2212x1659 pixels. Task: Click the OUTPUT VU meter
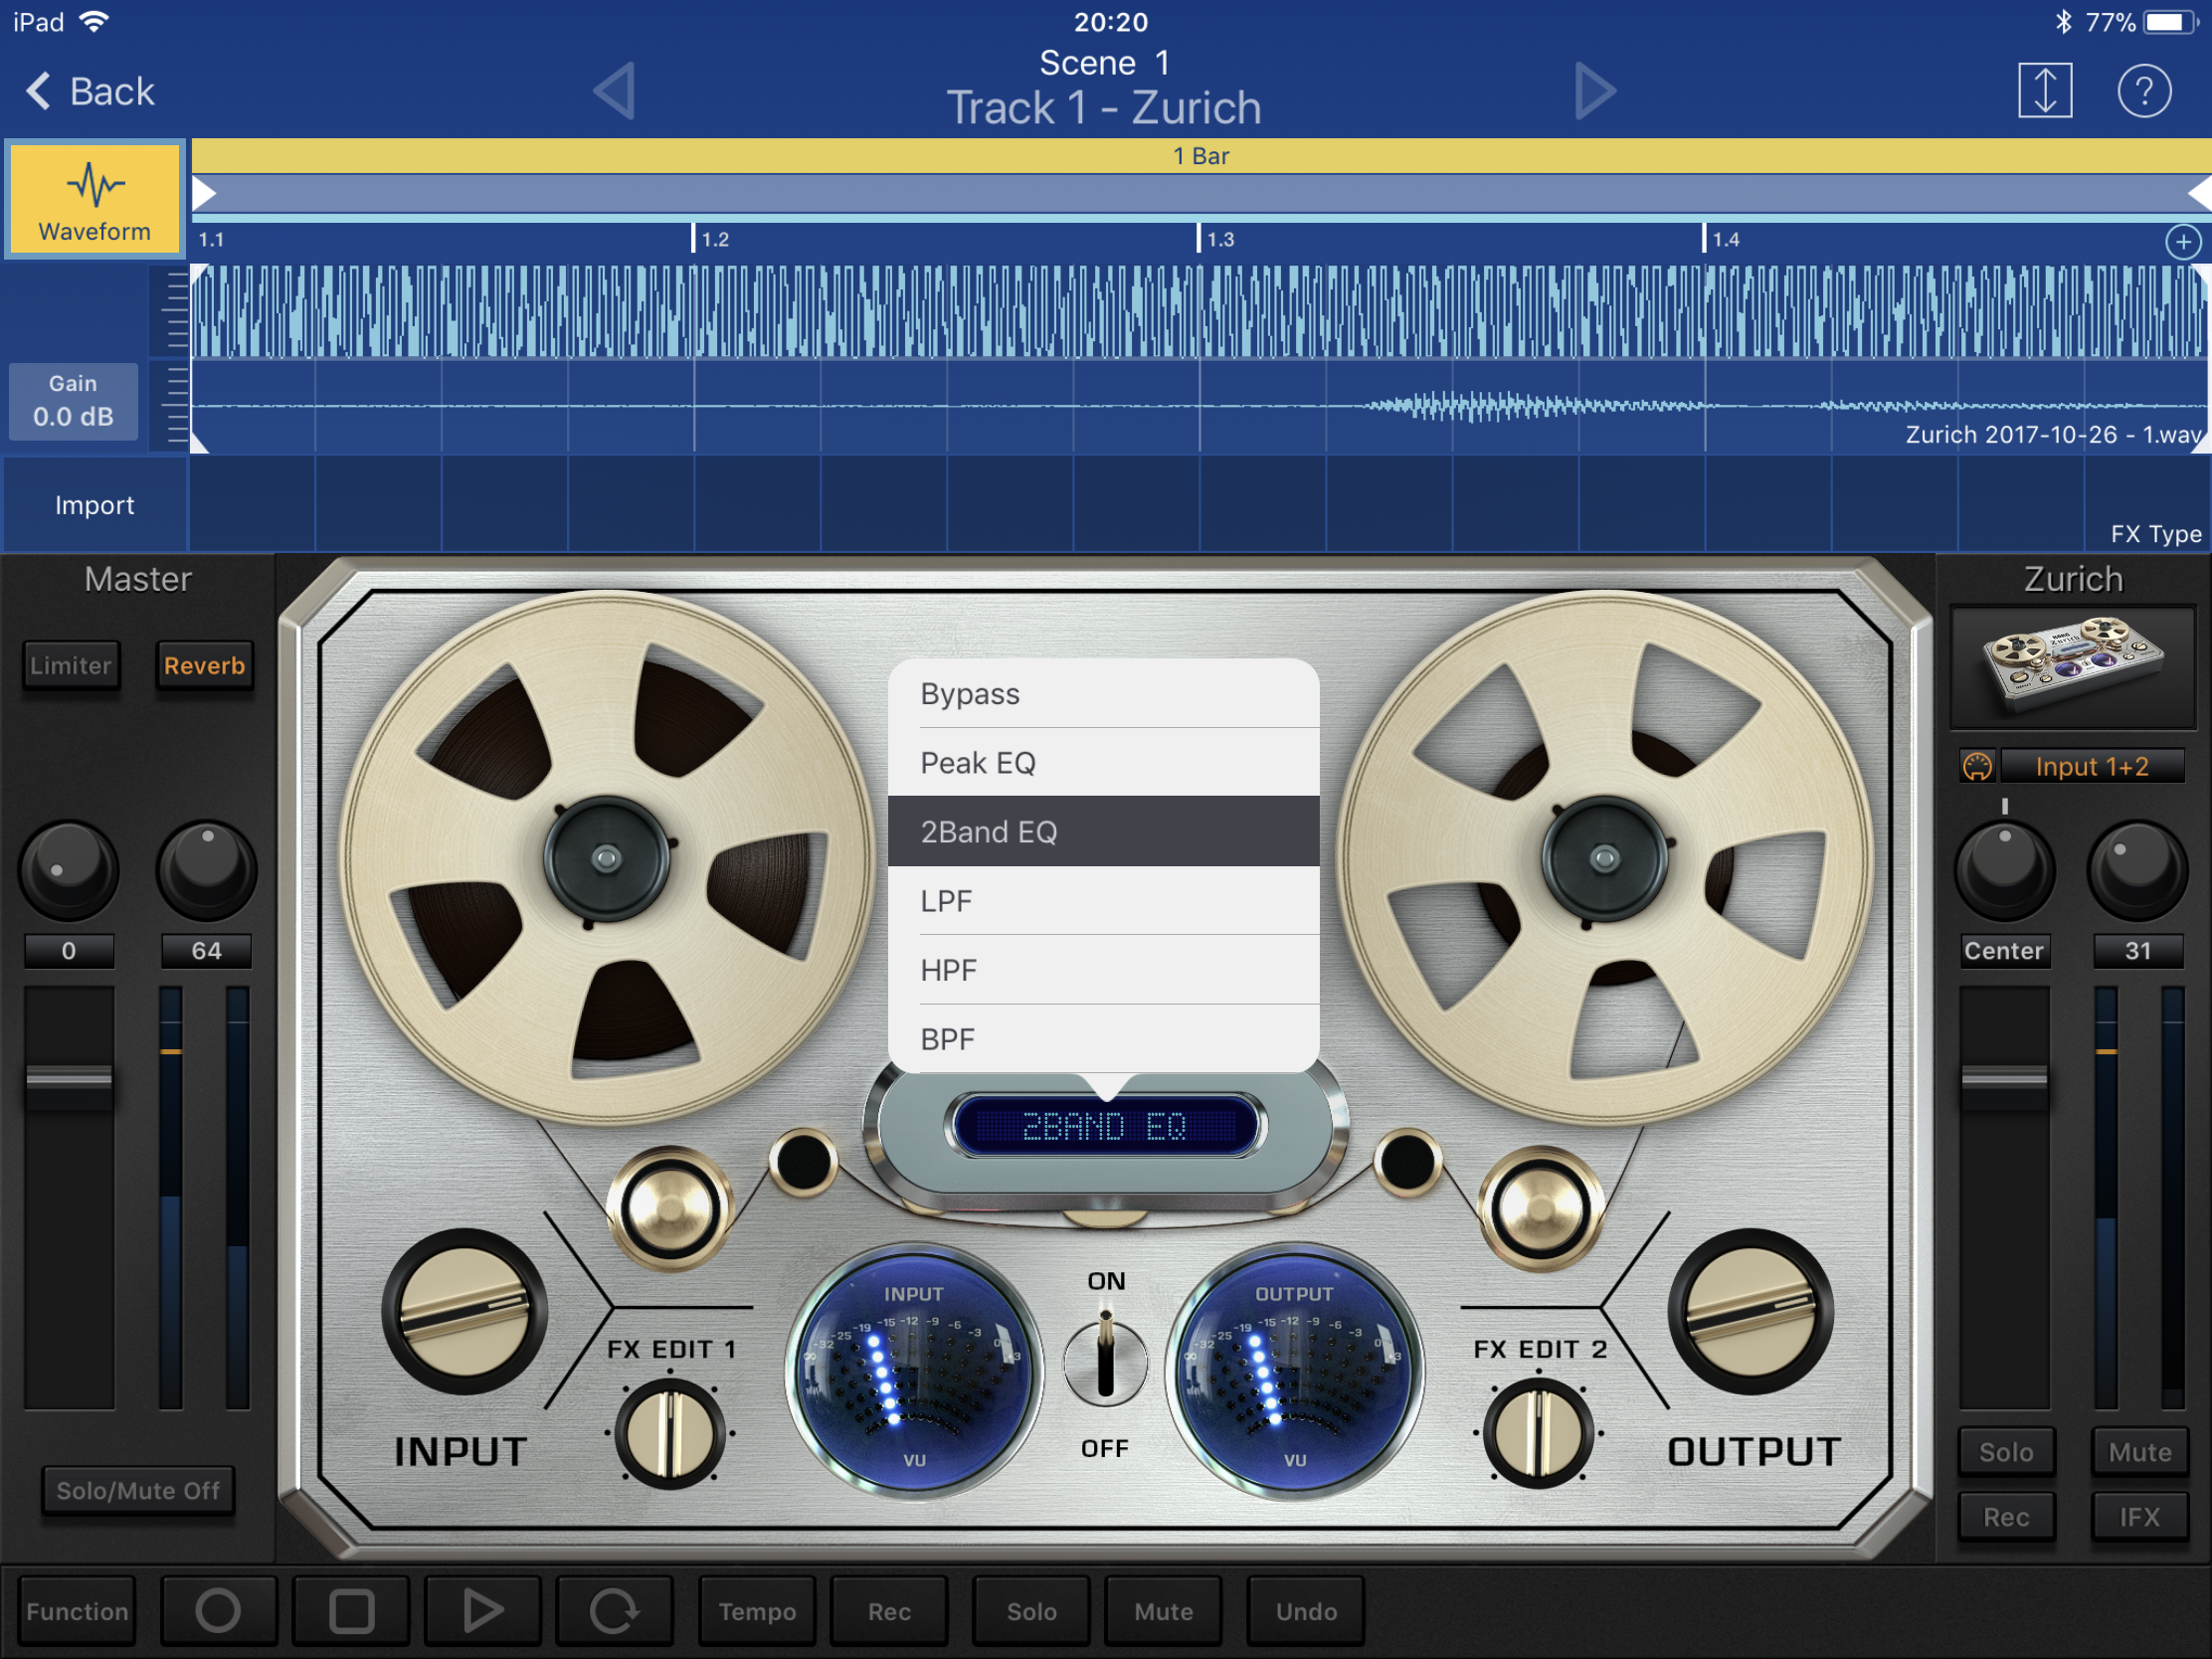click(1294, 1373)
